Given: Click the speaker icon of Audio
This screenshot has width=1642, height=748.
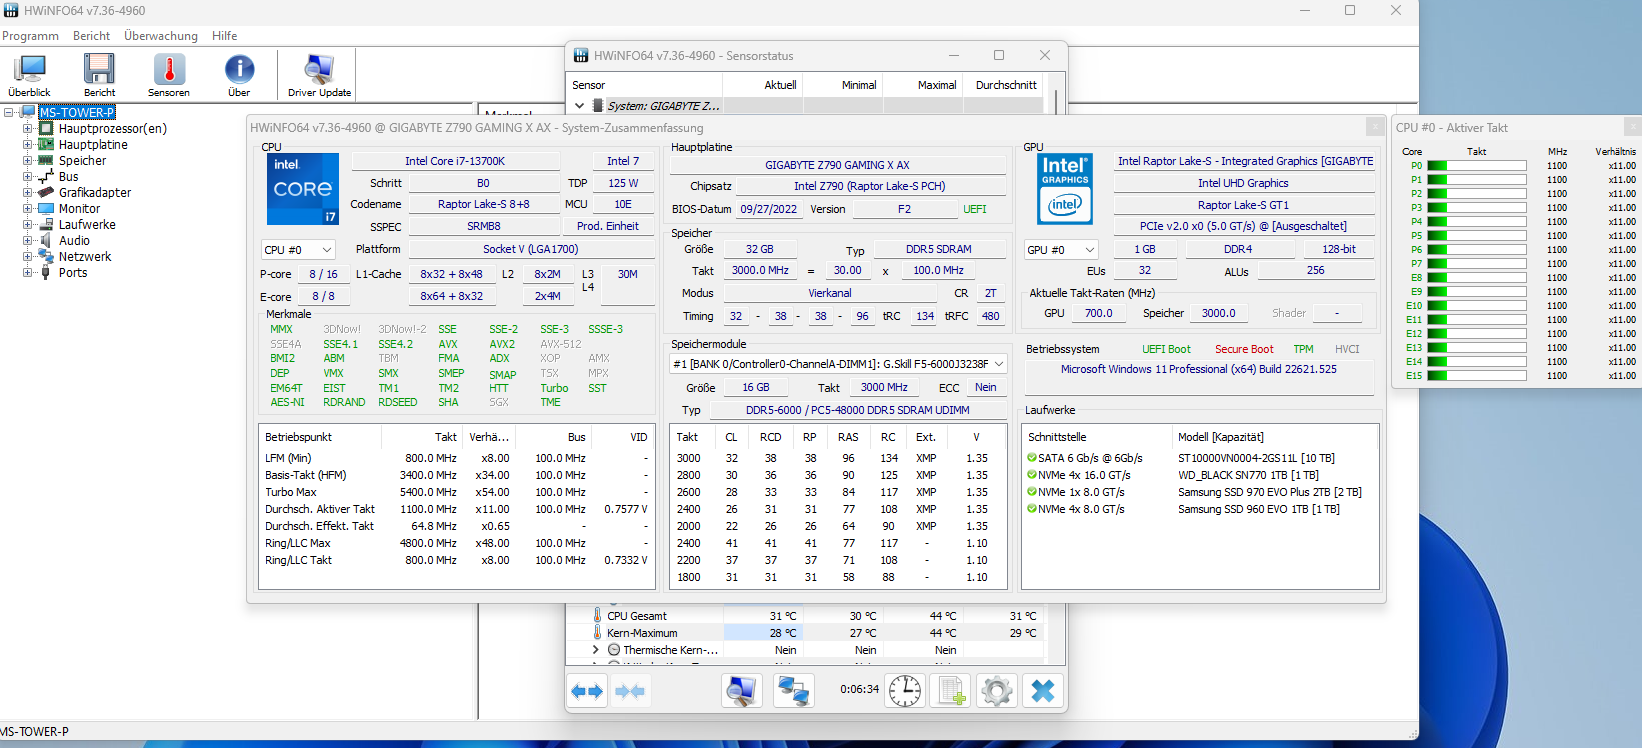Looking at the screenshot, I should point(46,240).
